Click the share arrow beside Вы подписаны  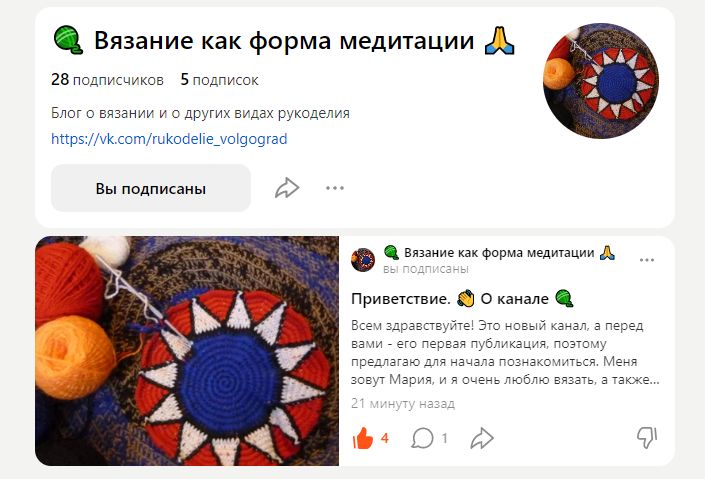click(287, 188)
